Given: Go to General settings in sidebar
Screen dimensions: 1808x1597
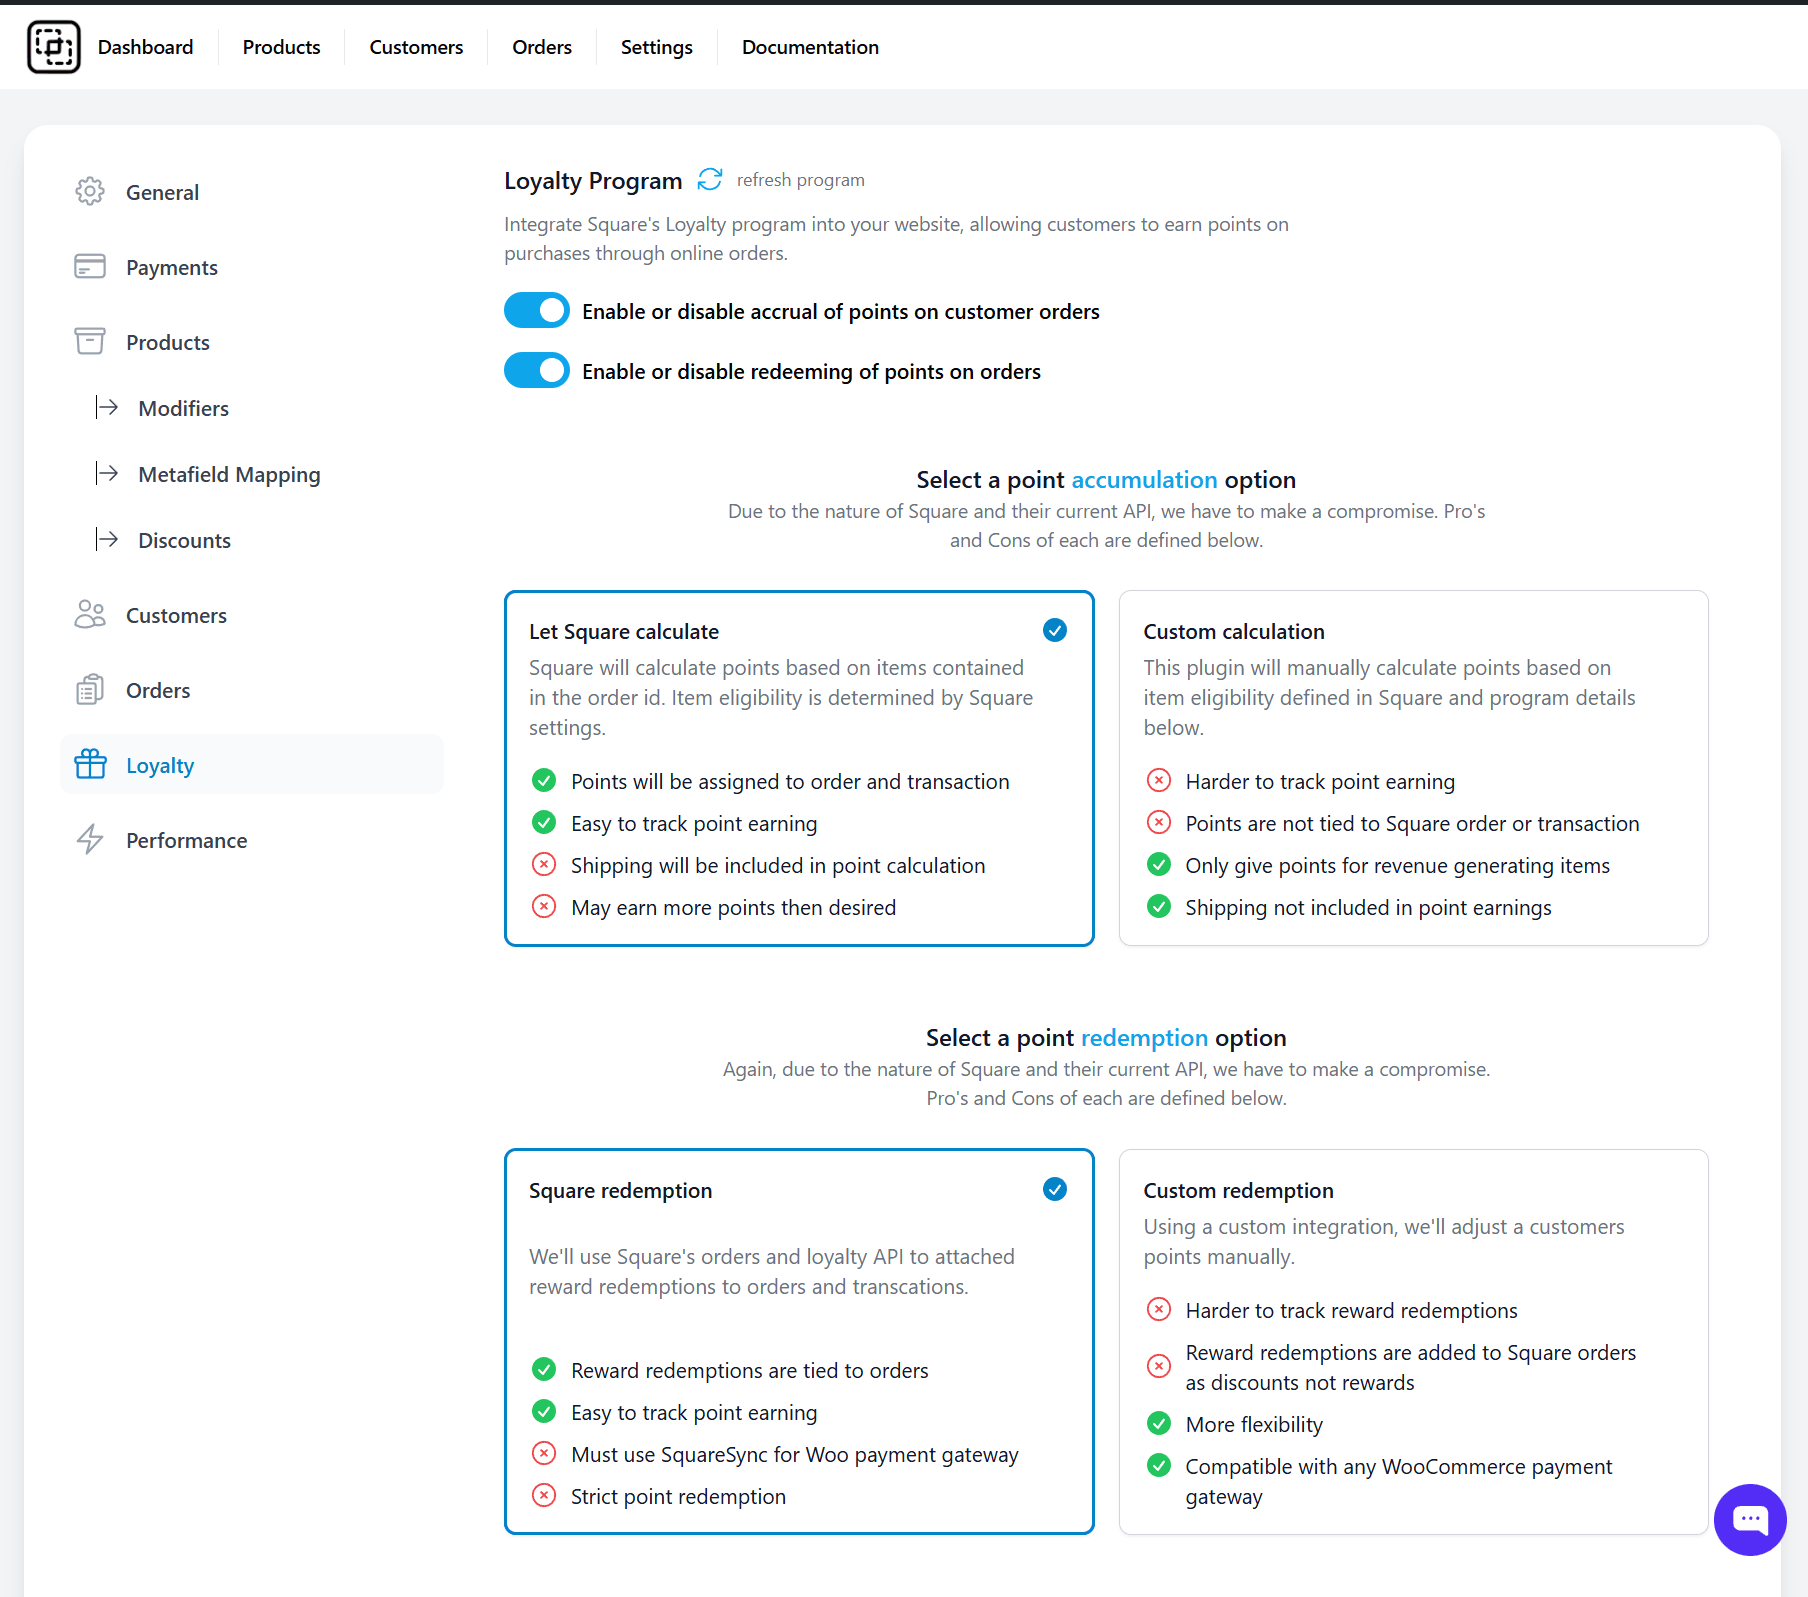Looking at the screenshot, I should tap(252, 192).
